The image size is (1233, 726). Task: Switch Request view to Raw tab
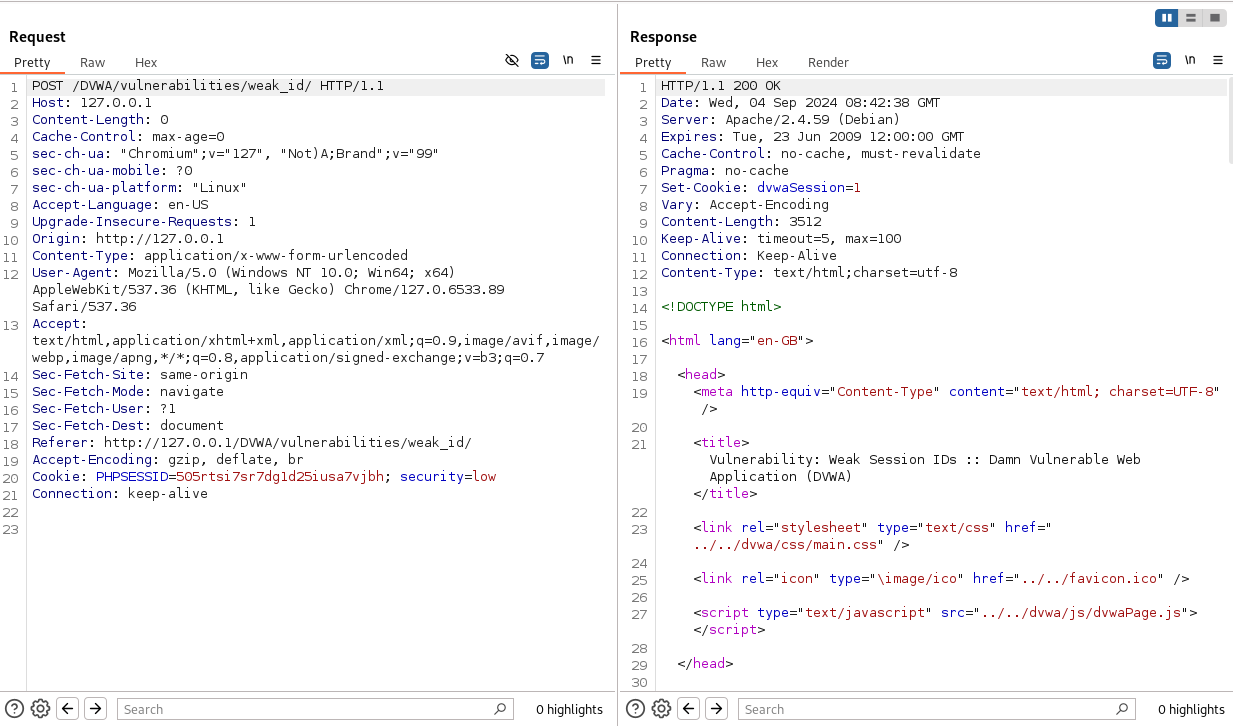92,62
